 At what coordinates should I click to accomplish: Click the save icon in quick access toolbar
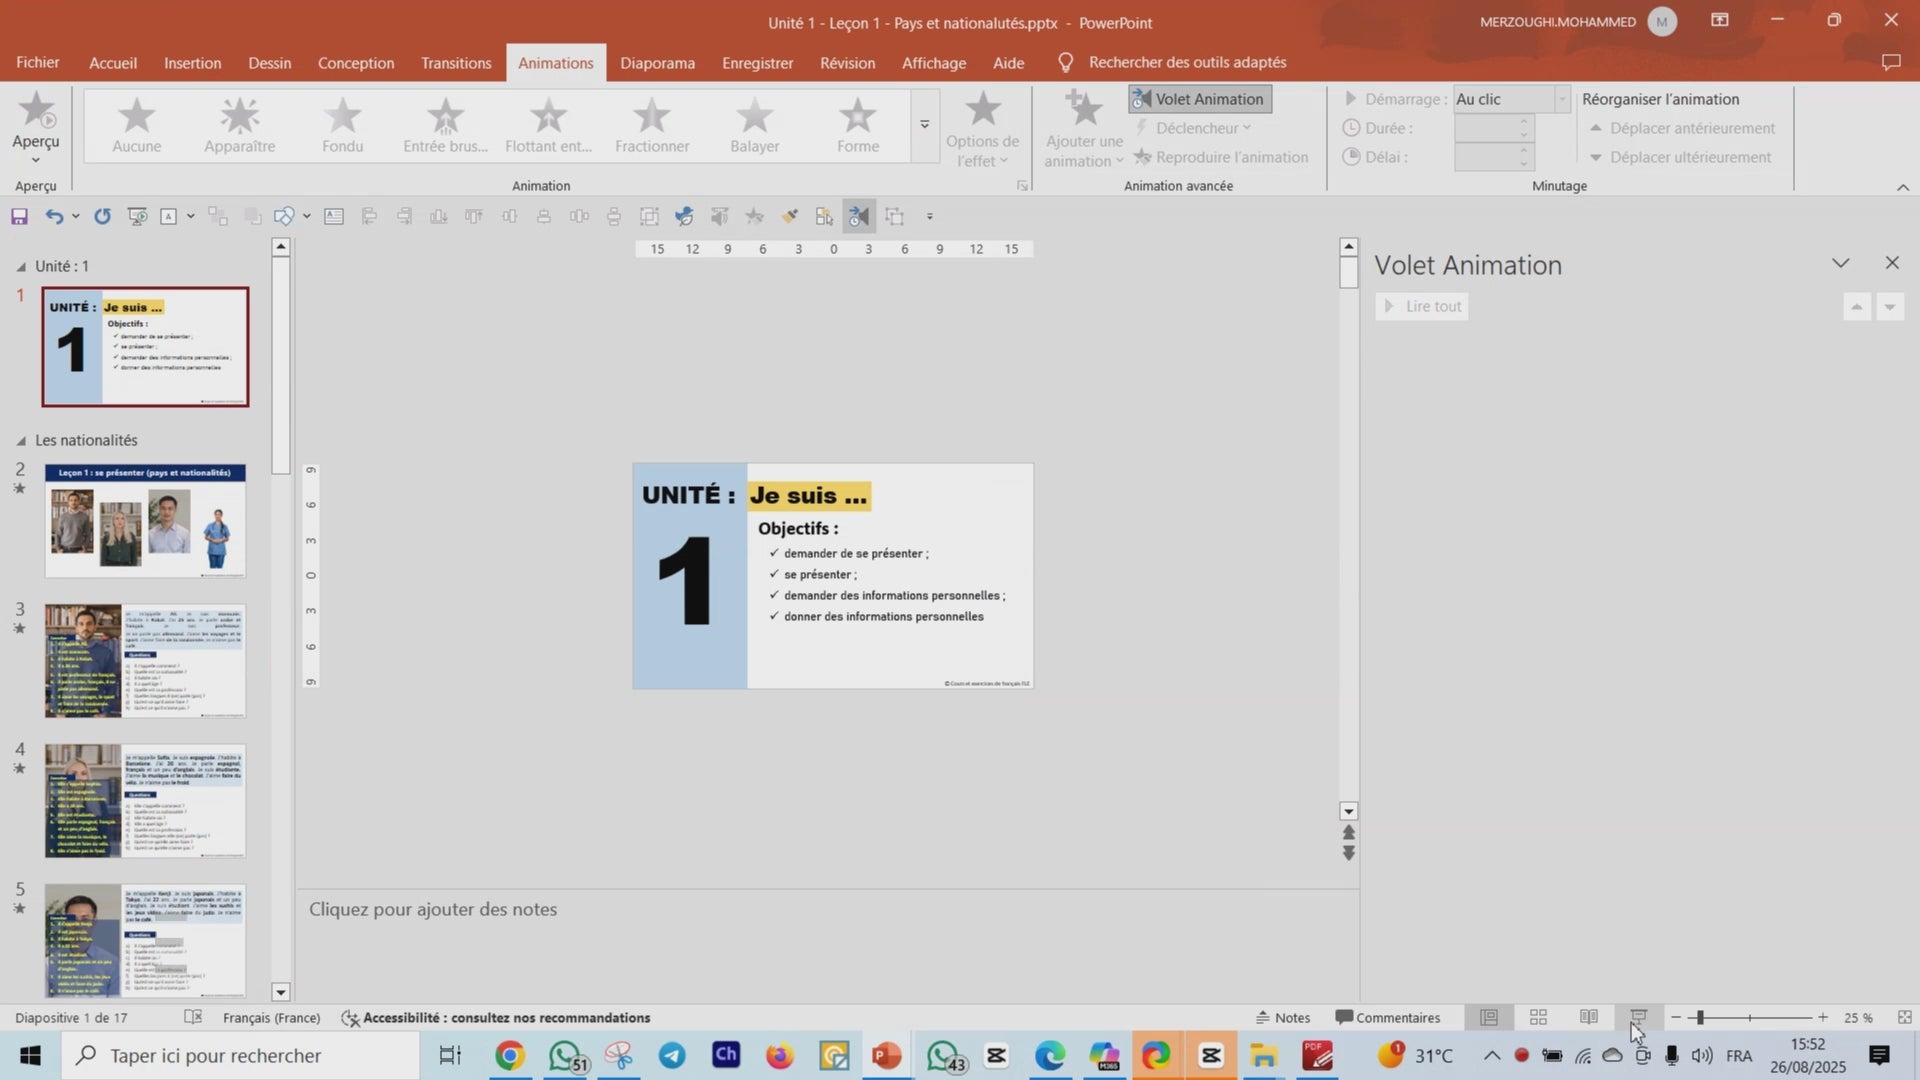(19, 216)
